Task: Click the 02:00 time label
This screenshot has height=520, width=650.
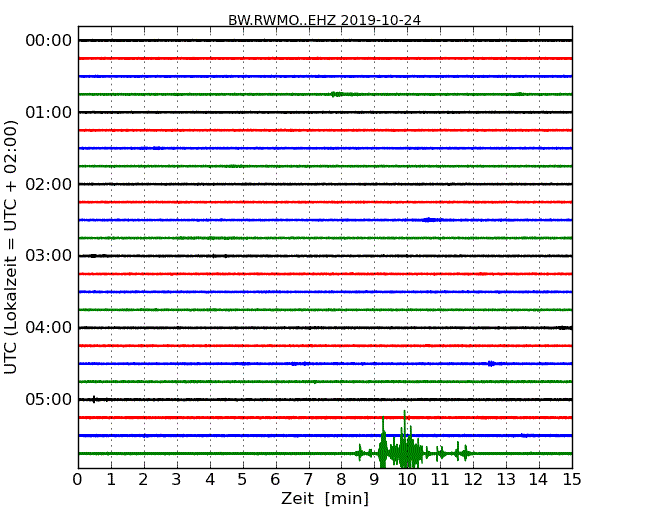Action: [49, 184]
